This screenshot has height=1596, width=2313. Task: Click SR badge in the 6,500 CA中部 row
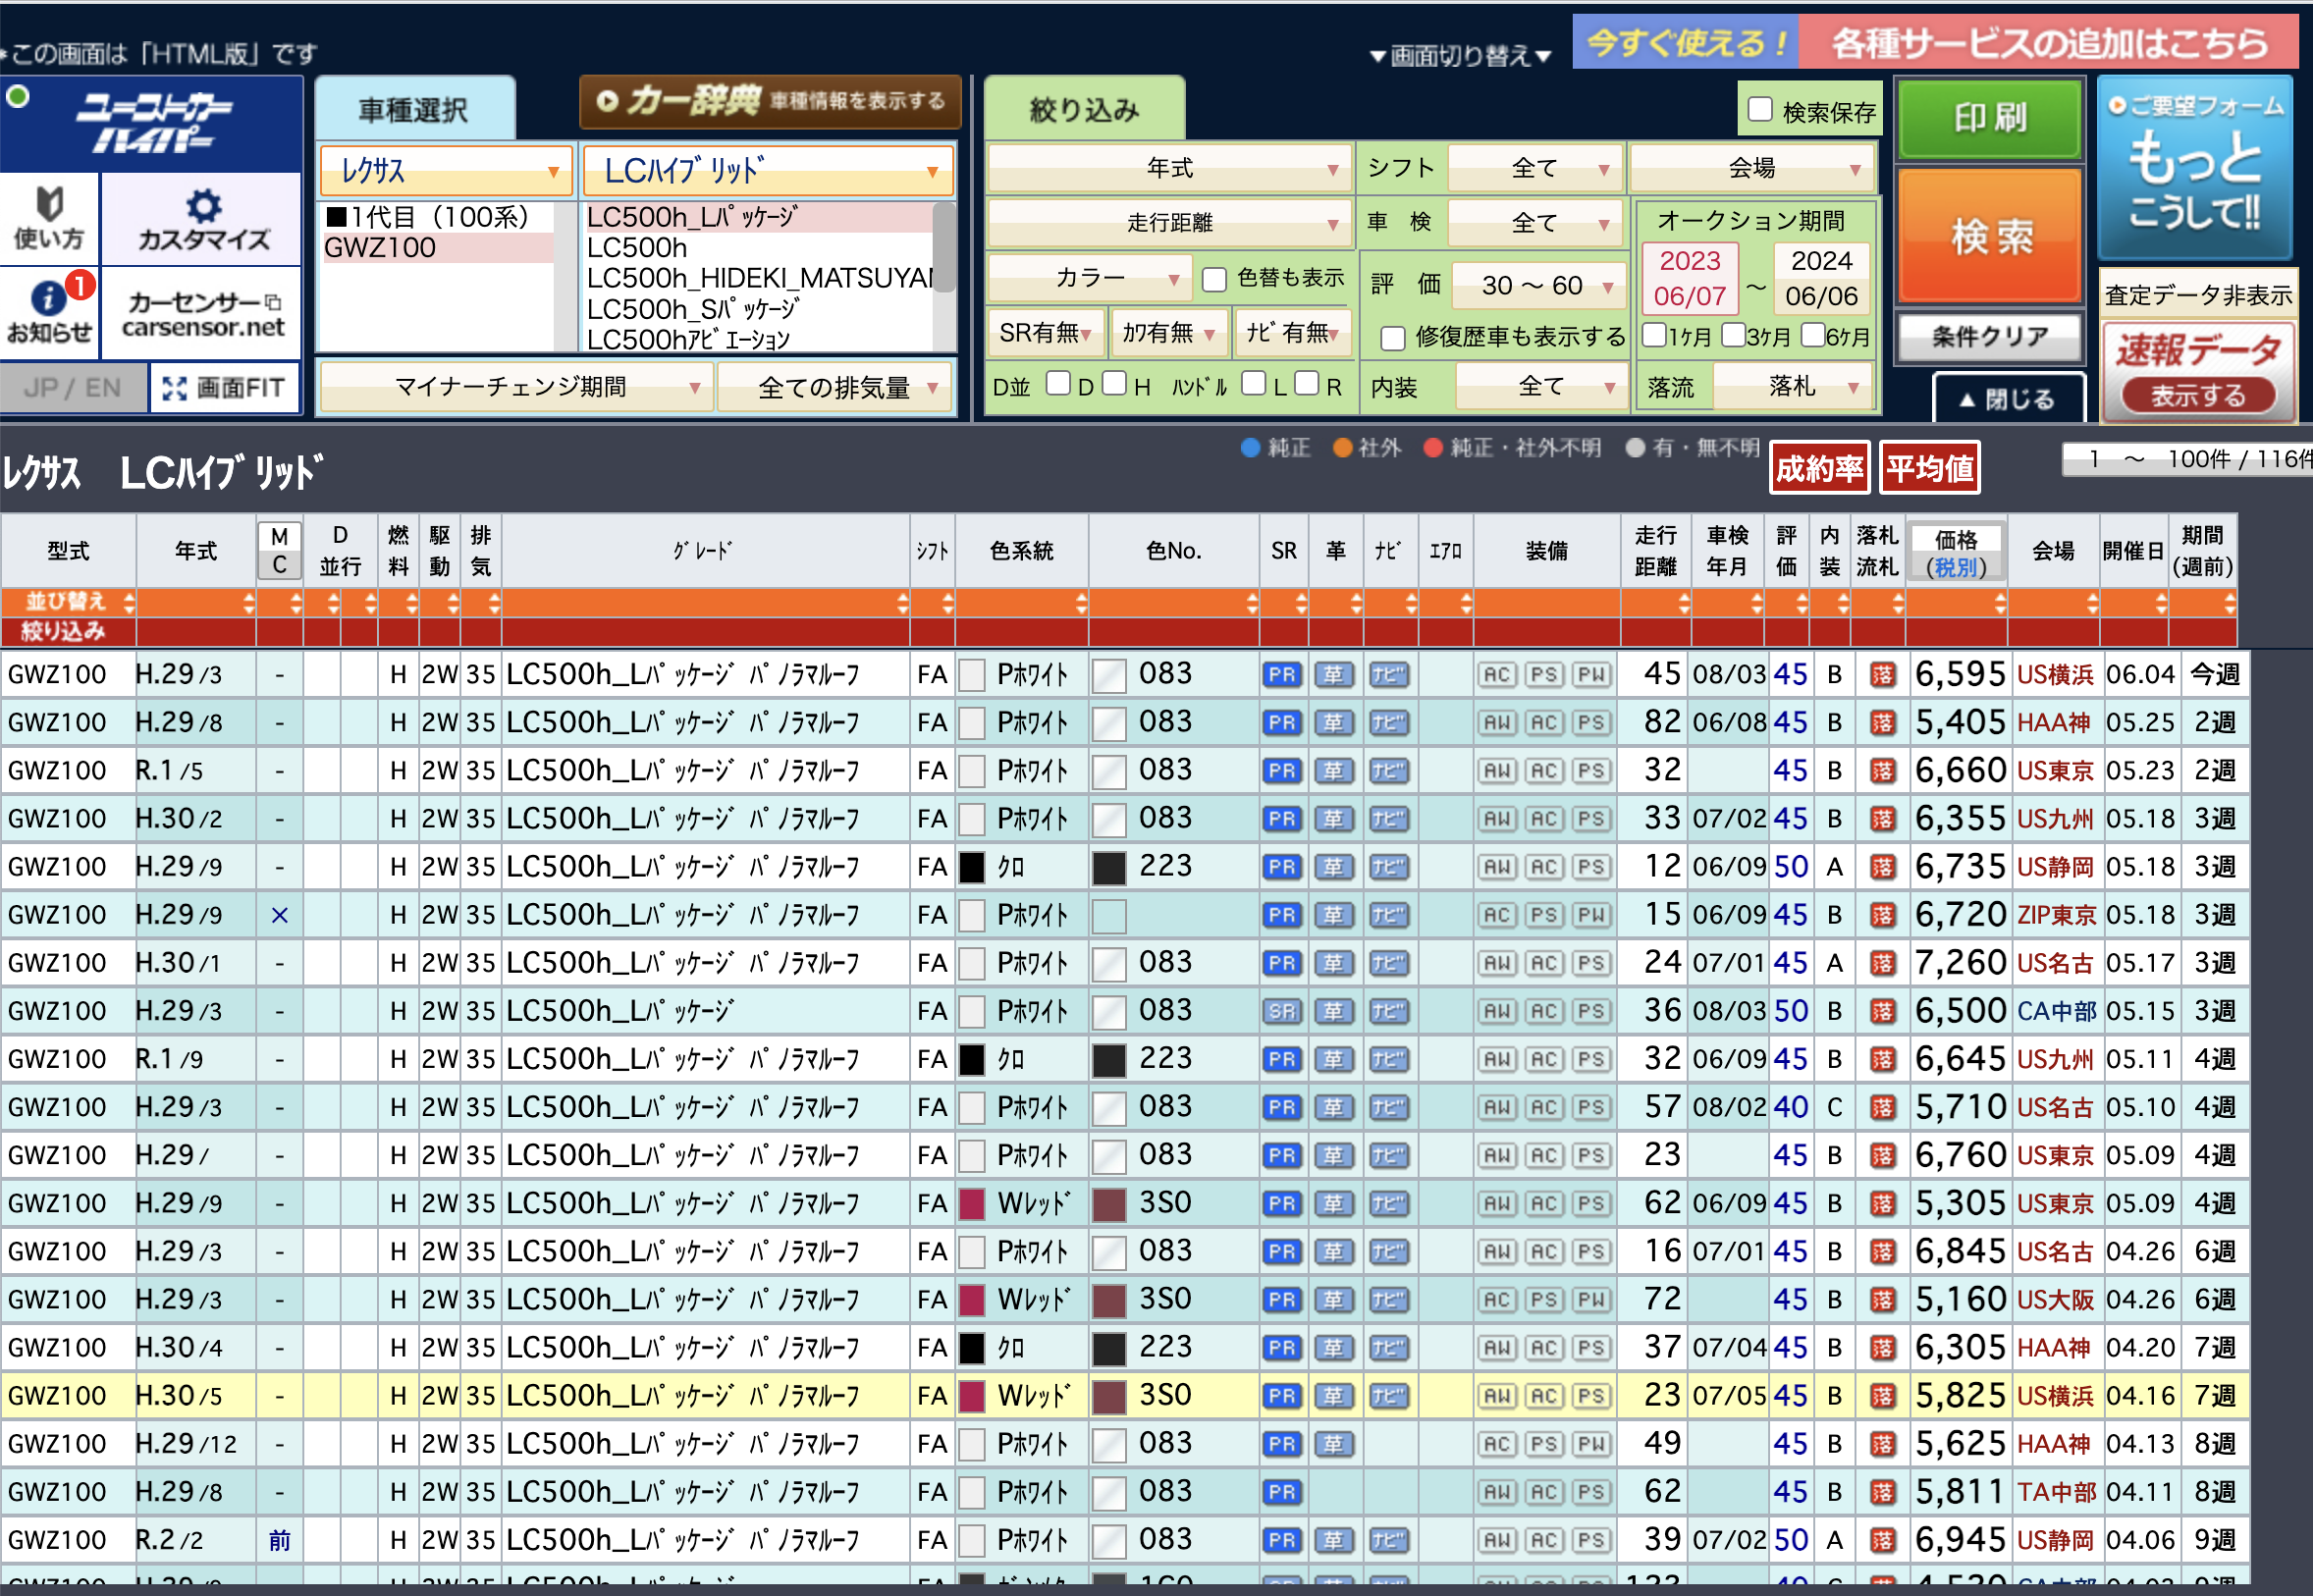[x=1282, y=1012]
